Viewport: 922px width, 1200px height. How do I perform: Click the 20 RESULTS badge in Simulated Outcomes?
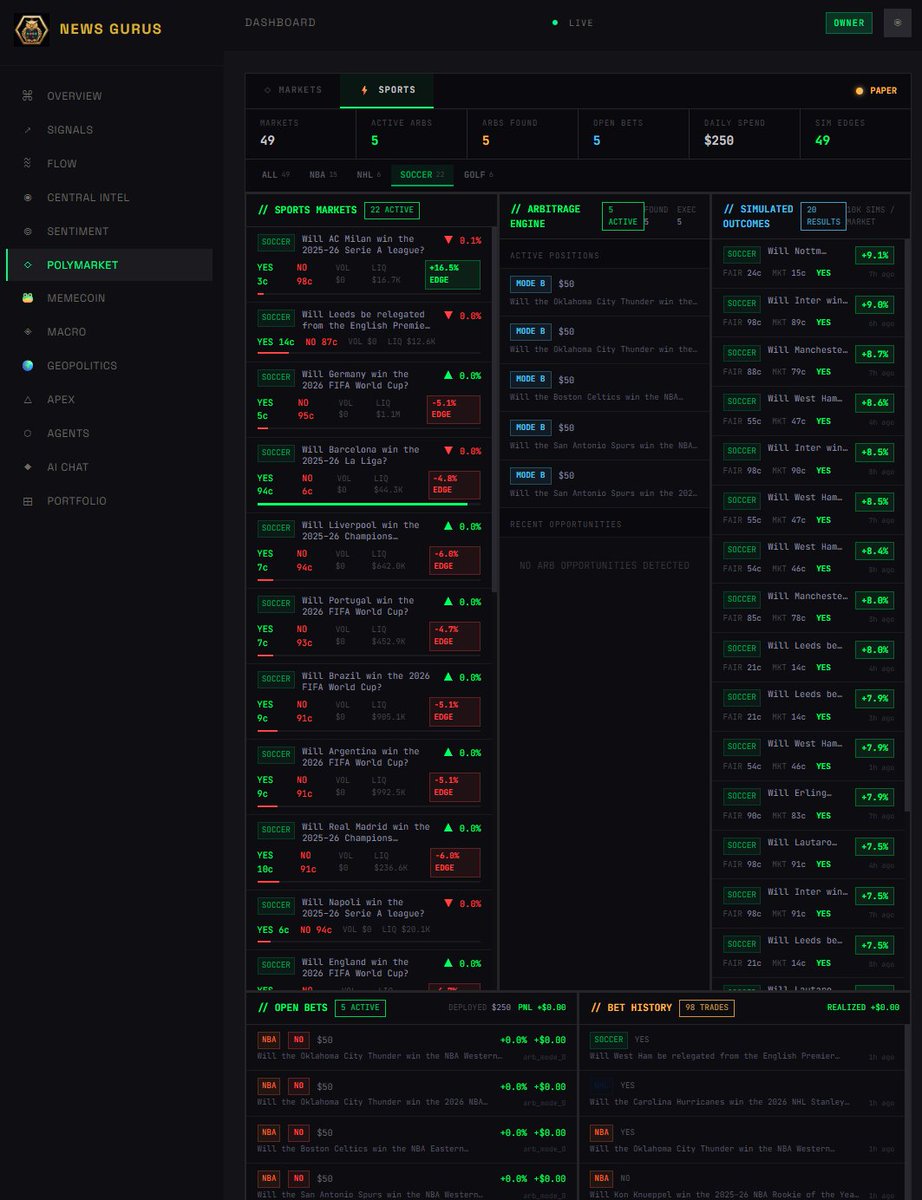pos(823,216)
